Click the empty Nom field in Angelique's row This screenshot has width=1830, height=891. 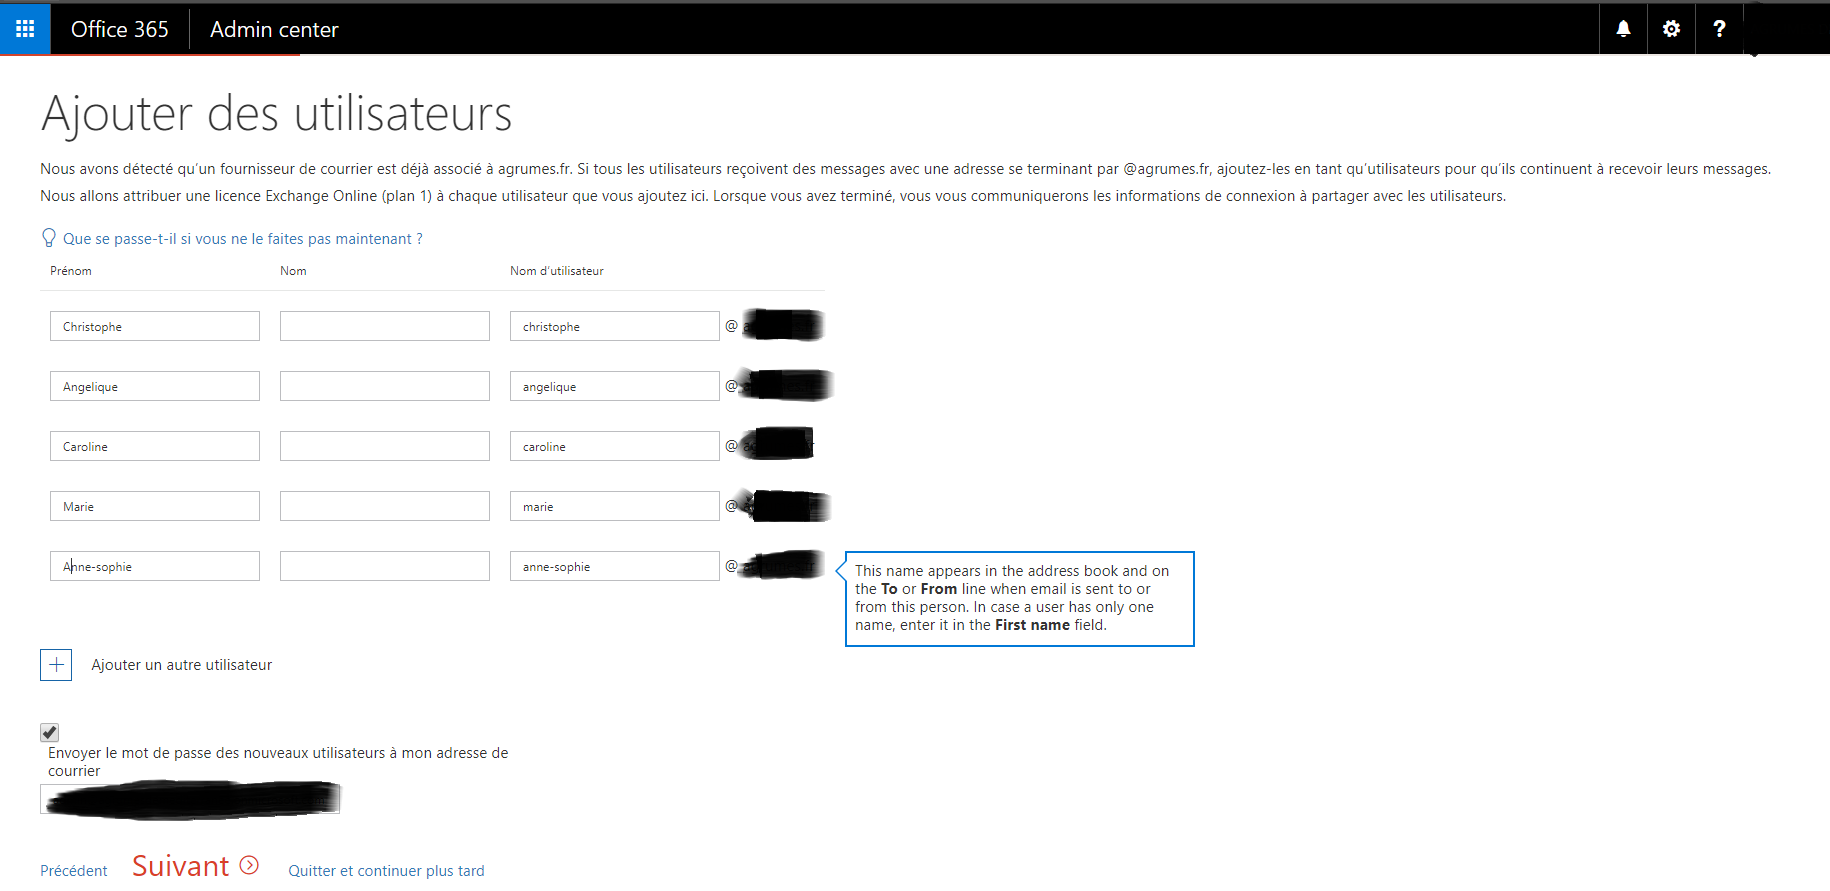point(385,386)
